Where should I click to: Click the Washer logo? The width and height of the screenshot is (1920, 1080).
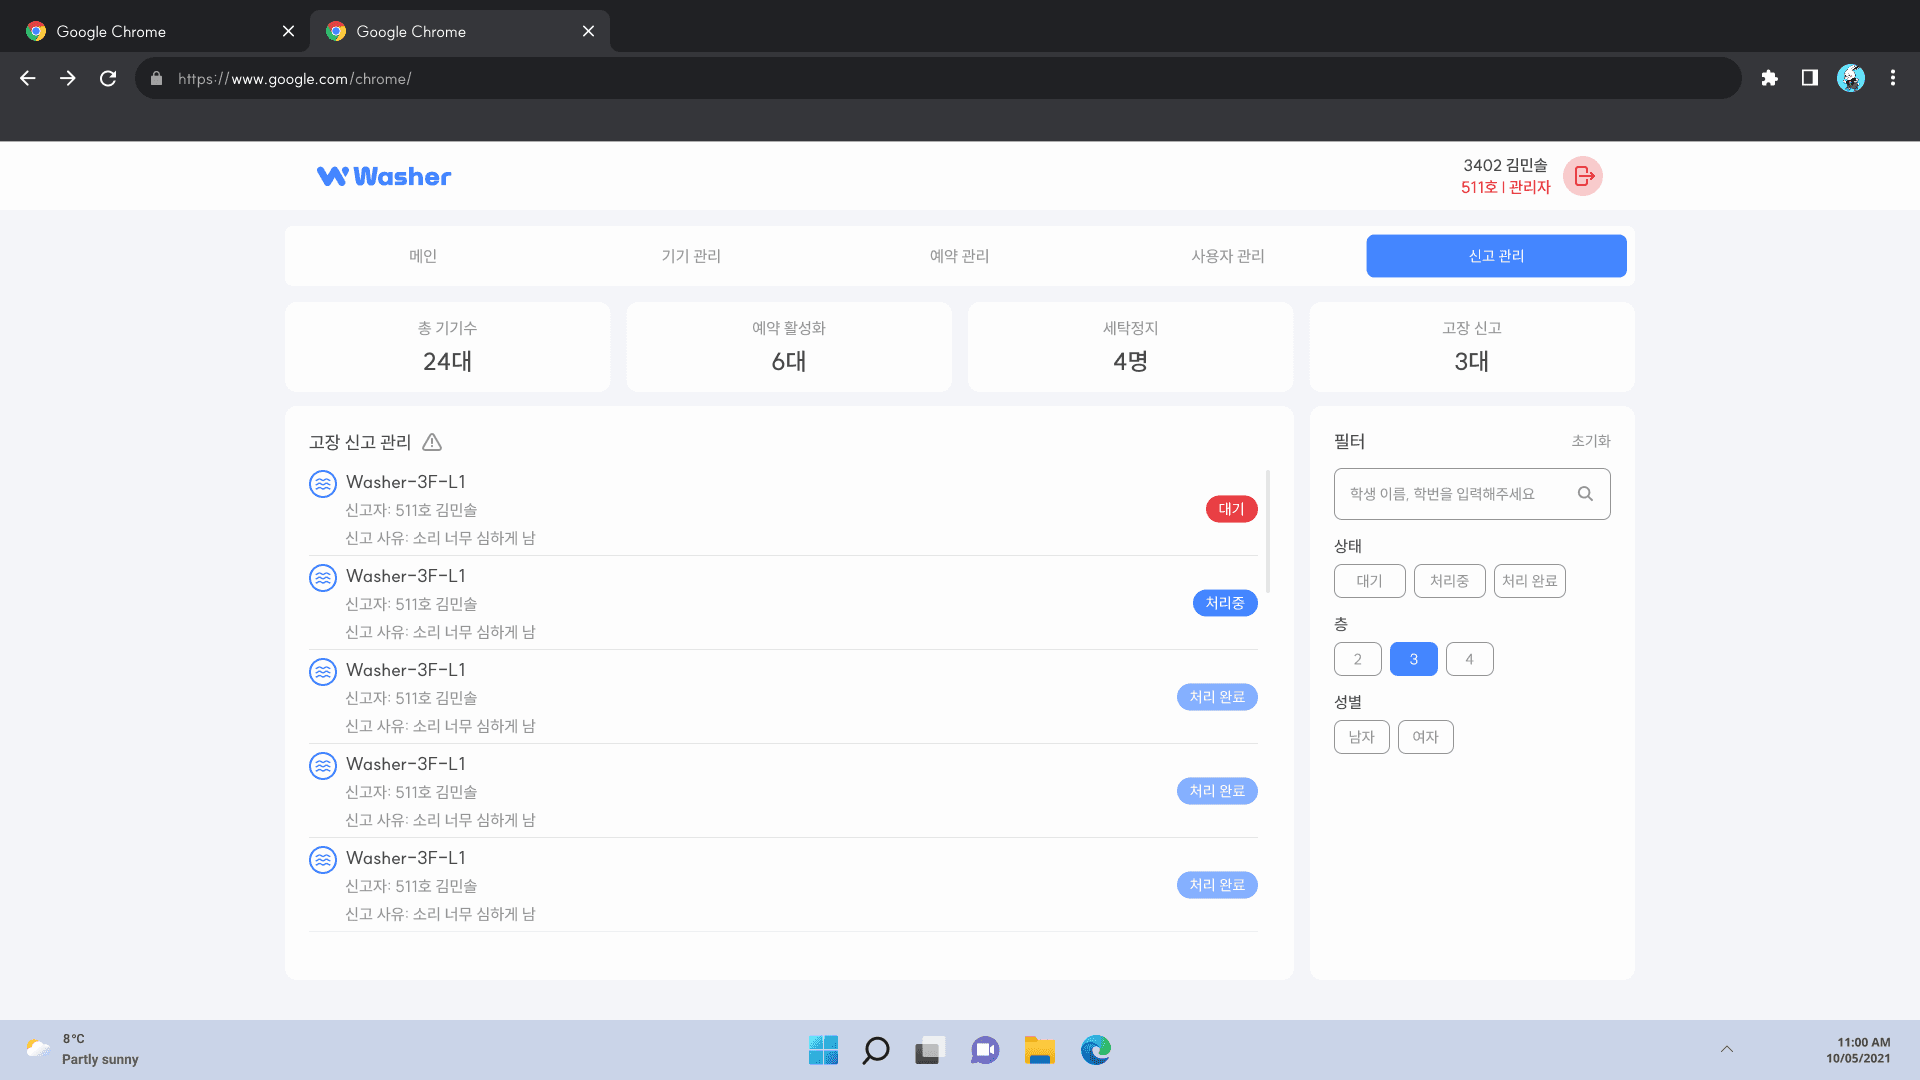(x=384, y=176)
